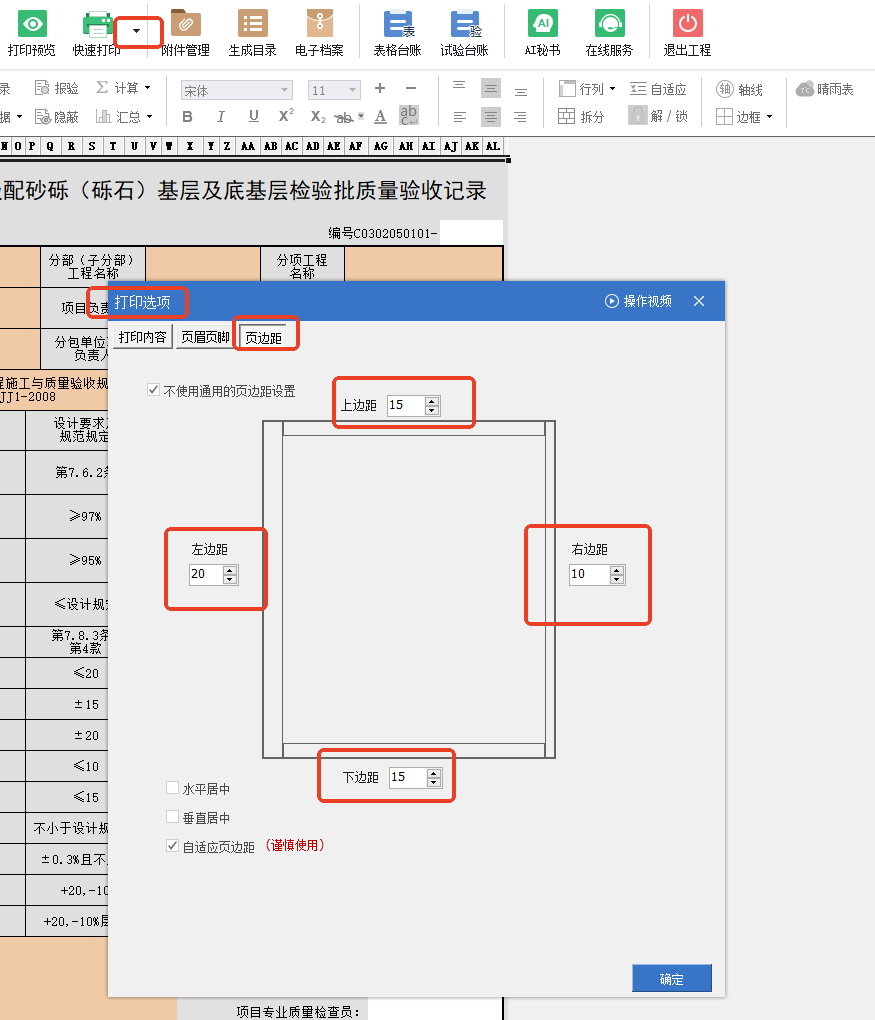Expand the 快速打印 dropdown arrow

coord(137,33)
